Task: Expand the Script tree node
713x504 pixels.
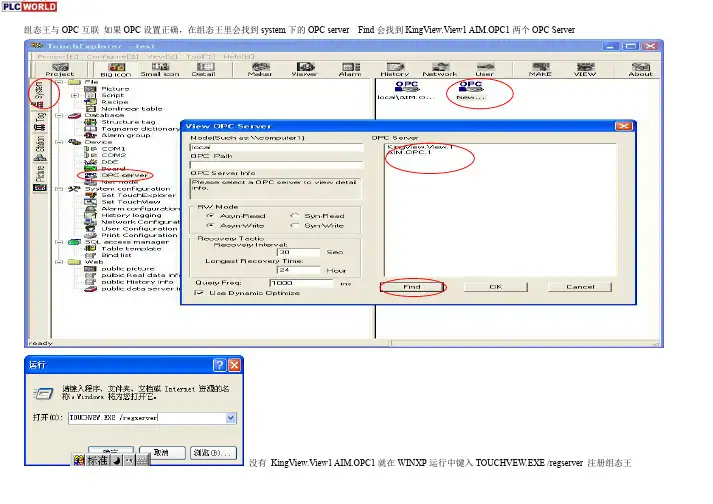Action: pyautogui.click(x=76, y=95)
